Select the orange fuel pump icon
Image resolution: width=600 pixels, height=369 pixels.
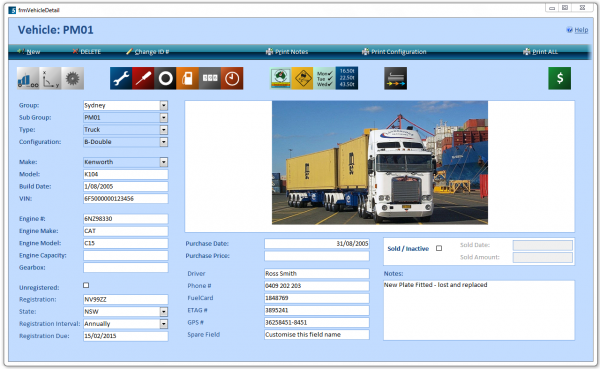[x=188, y=78]
